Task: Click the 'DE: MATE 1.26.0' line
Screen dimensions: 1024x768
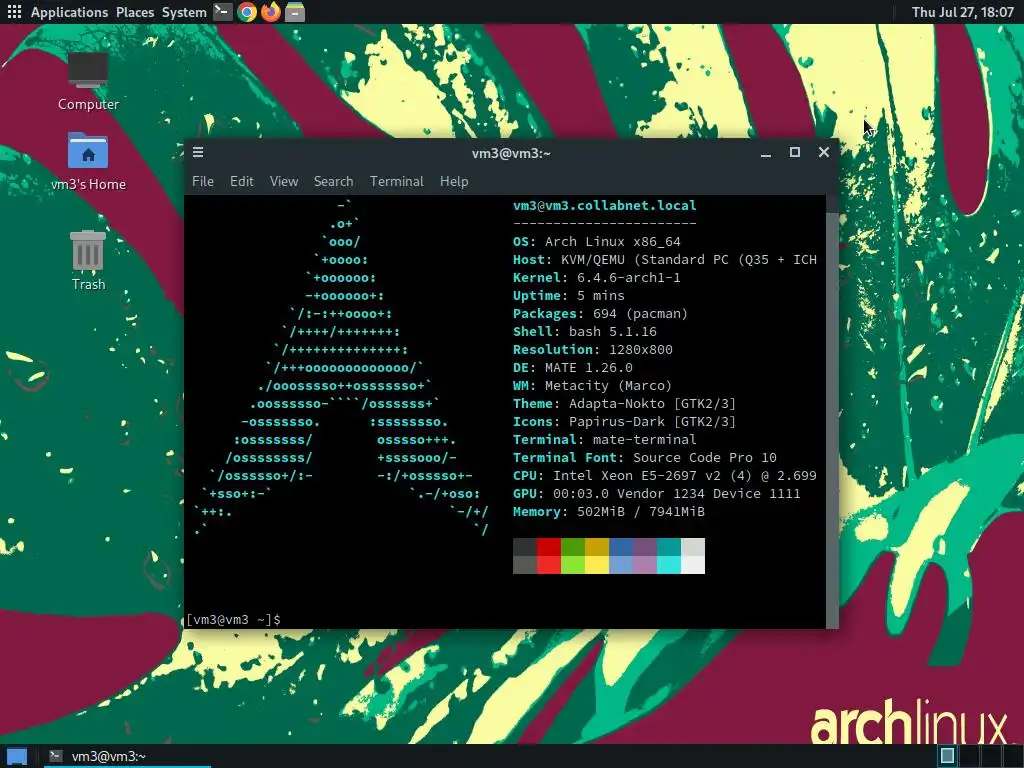Action: (573, 368)
